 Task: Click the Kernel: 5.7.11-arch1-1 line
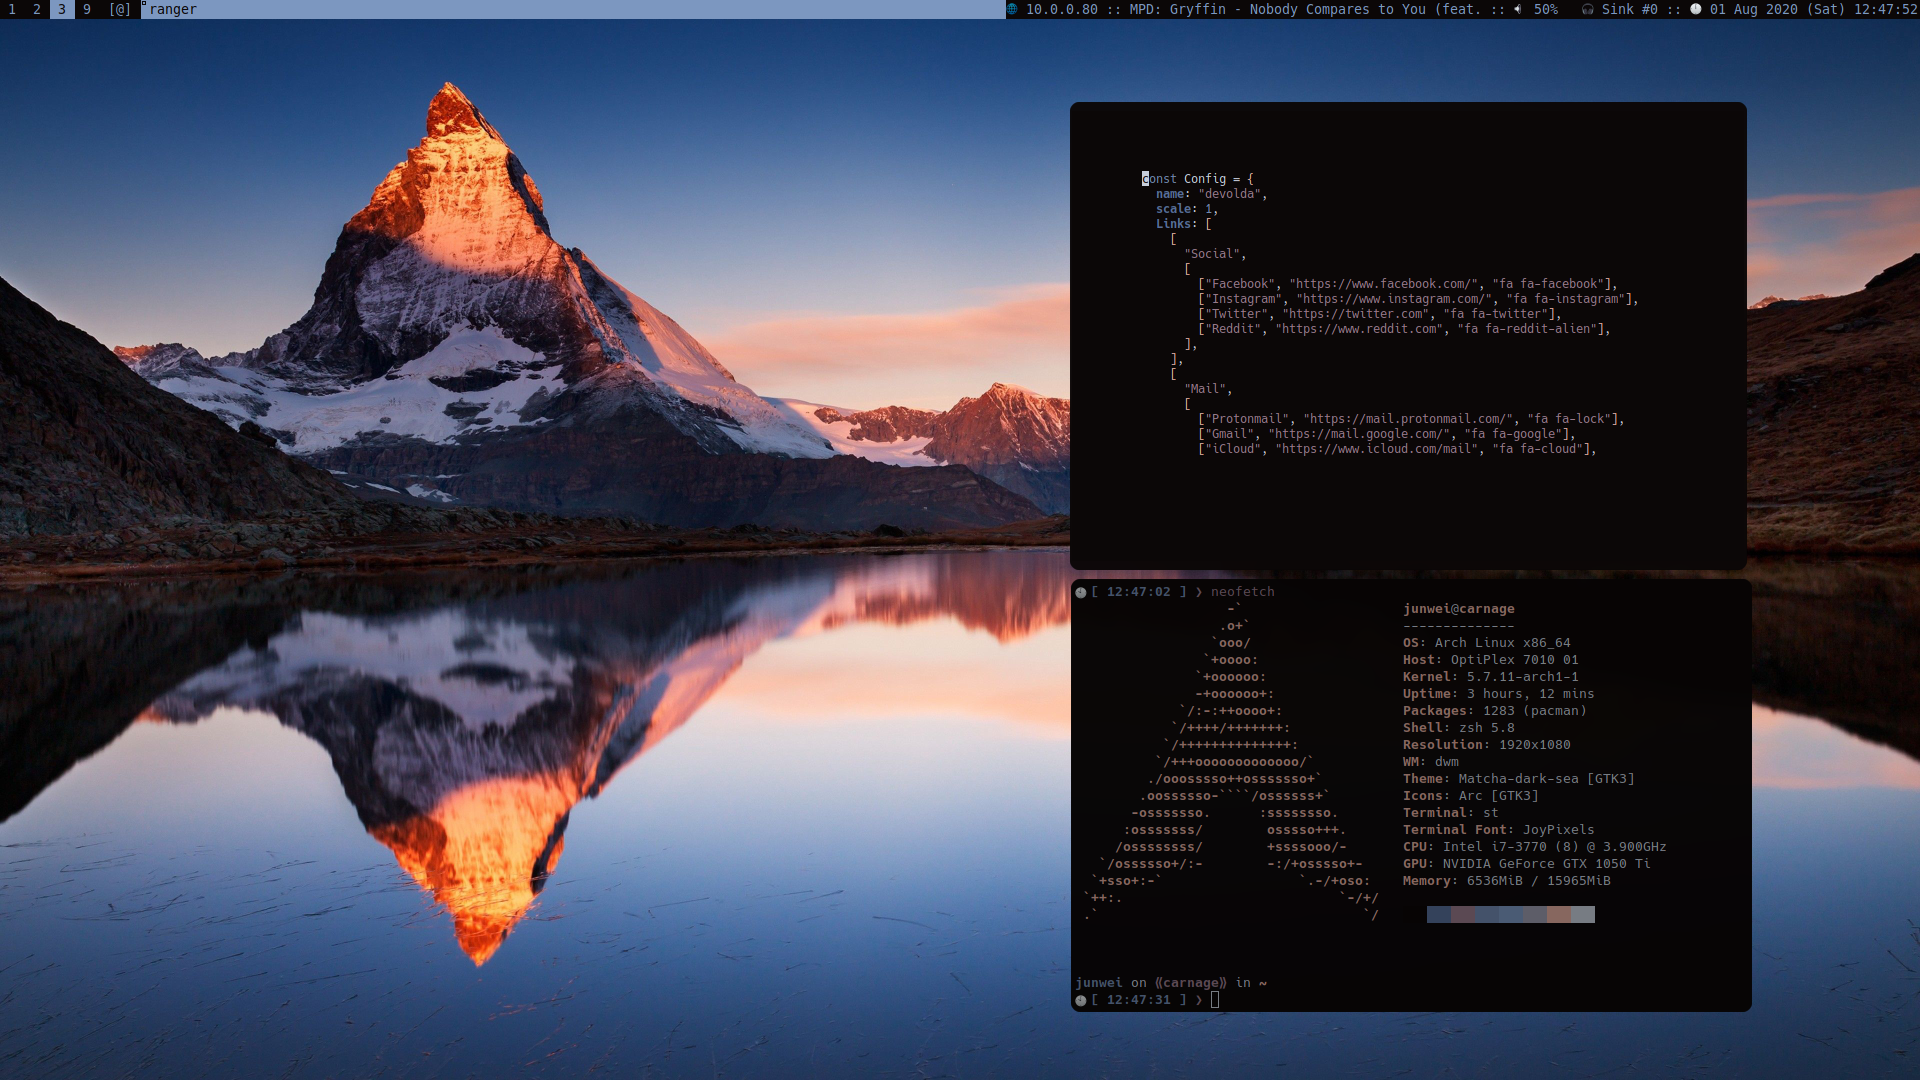pos(1490,677)
